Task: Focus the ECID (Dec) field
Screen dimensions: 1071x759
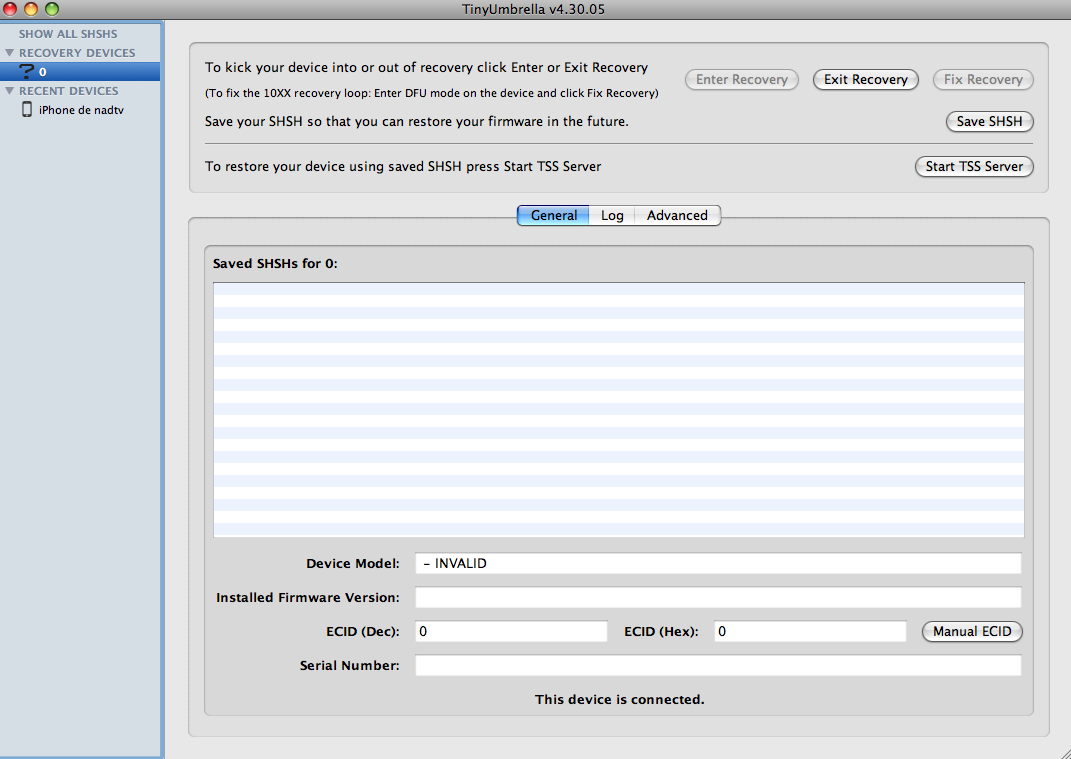Action: 511,631
